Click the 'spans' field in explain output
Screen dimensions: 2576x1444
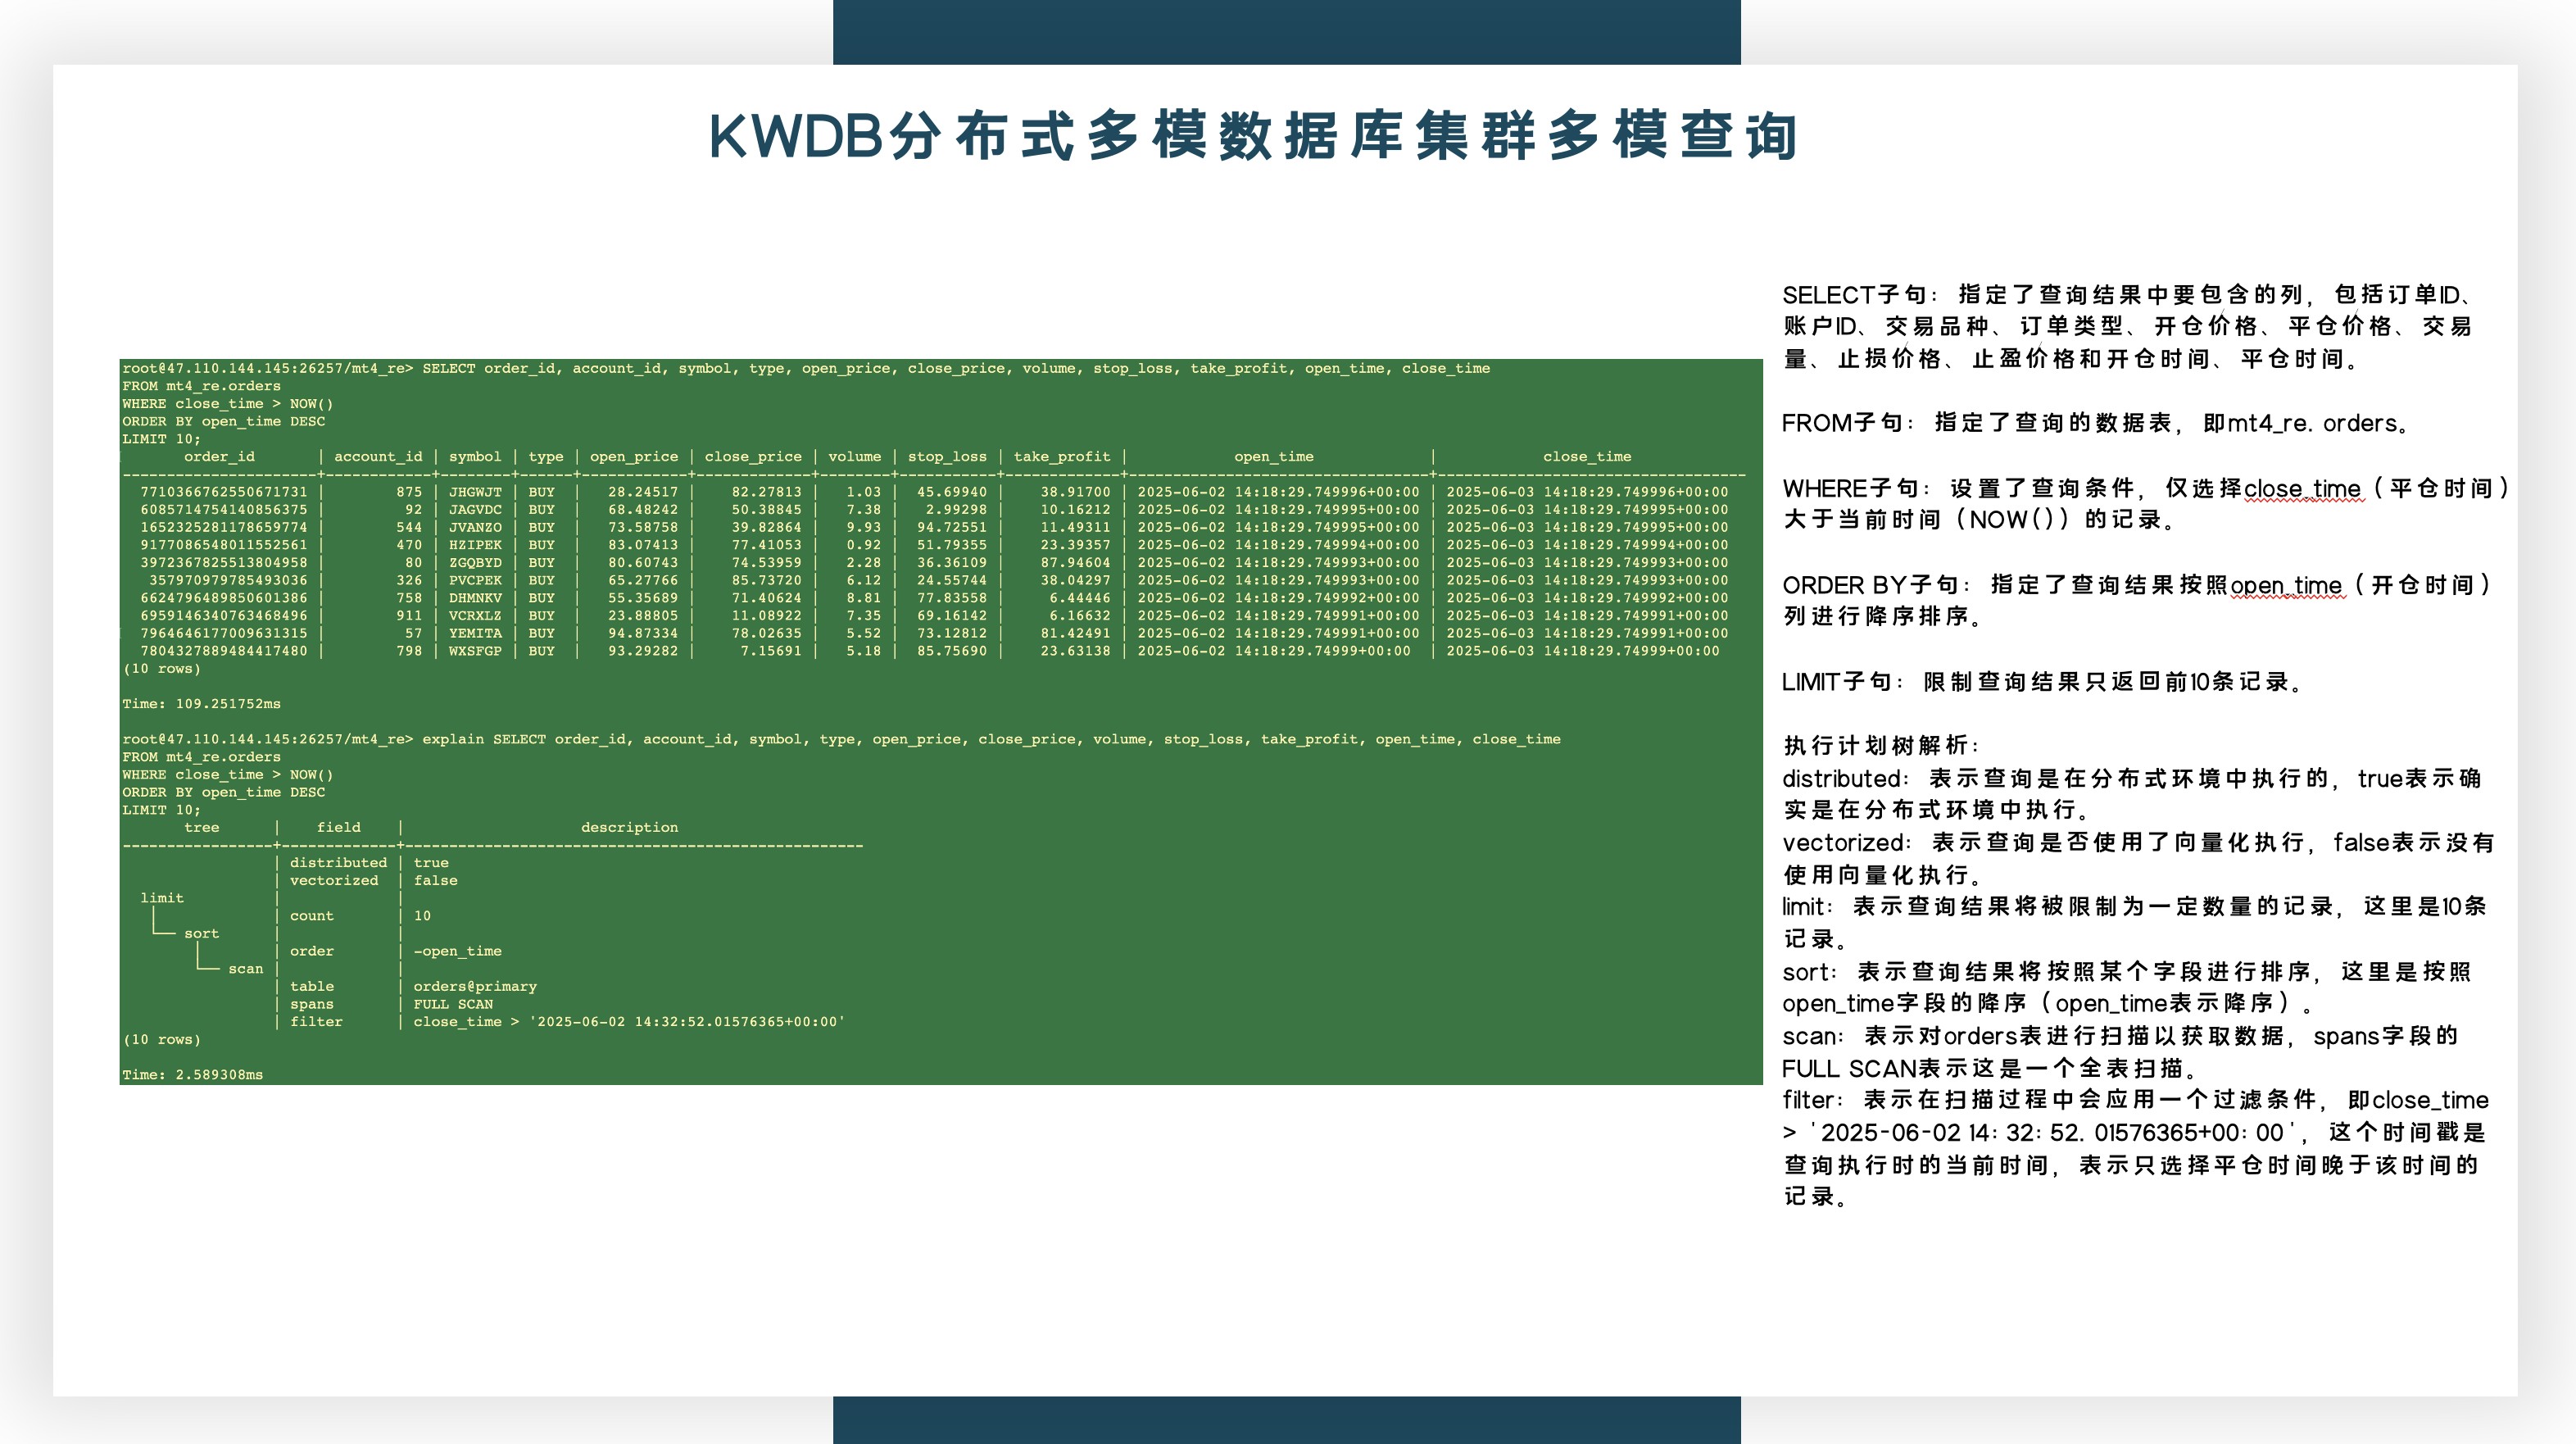(312, 1004)
